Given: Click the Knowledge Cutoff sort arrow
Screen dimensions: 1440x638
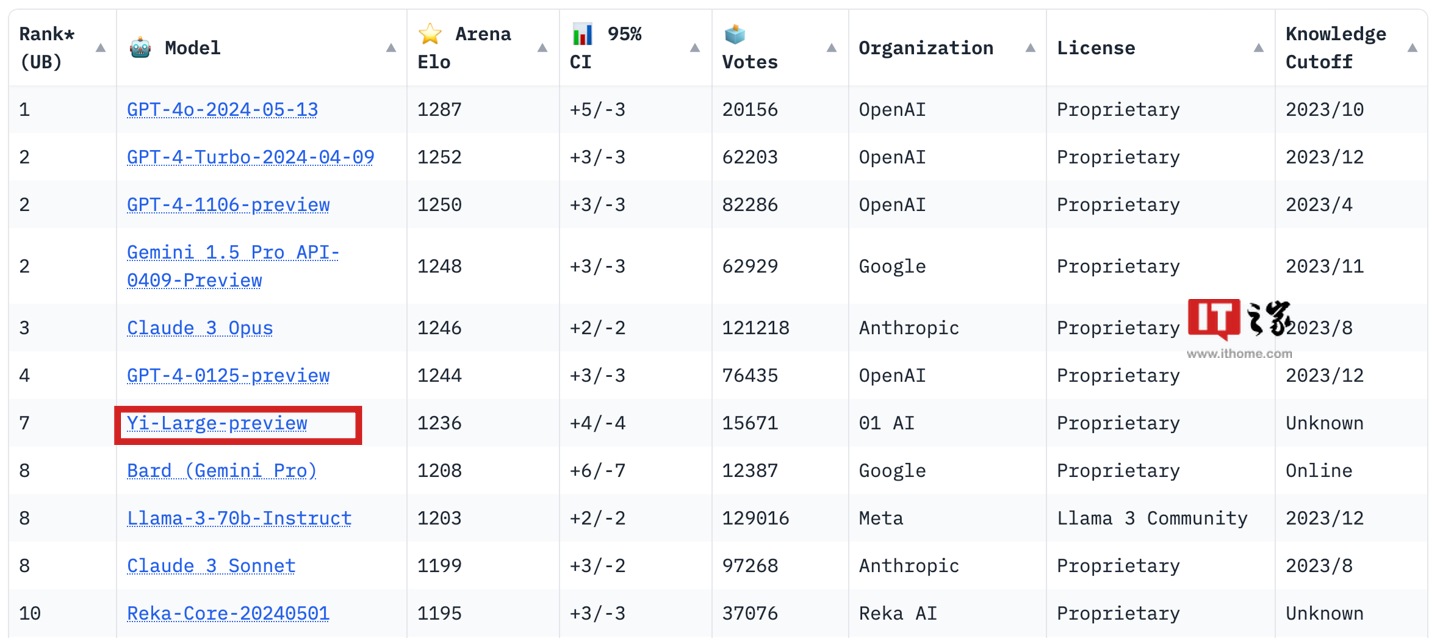Looking at the screenshot, I should pos(1412,48).
